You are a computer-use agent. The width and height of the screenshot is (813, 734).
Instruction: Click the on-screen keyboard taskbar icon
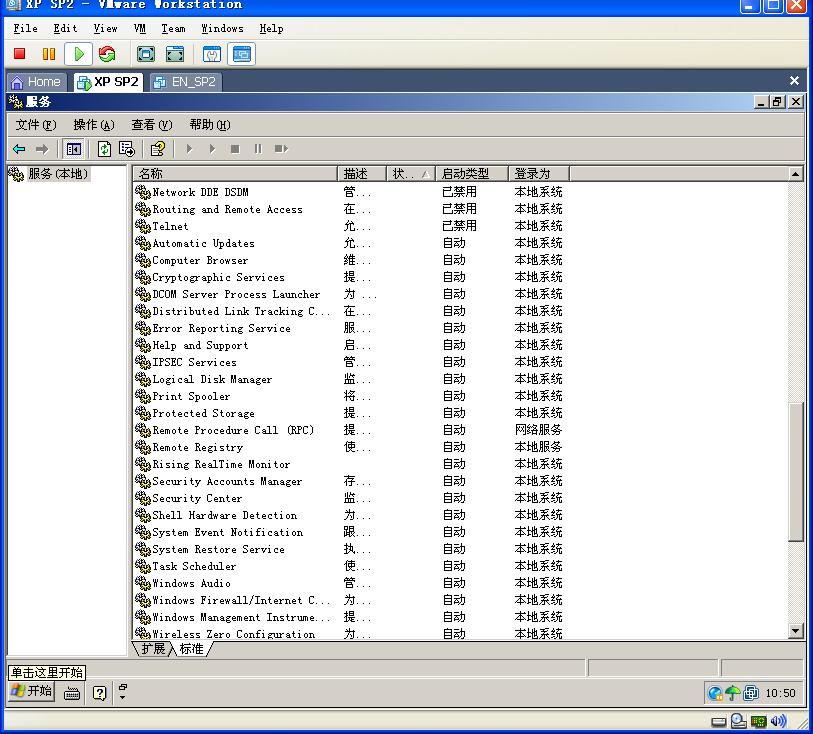72,693
